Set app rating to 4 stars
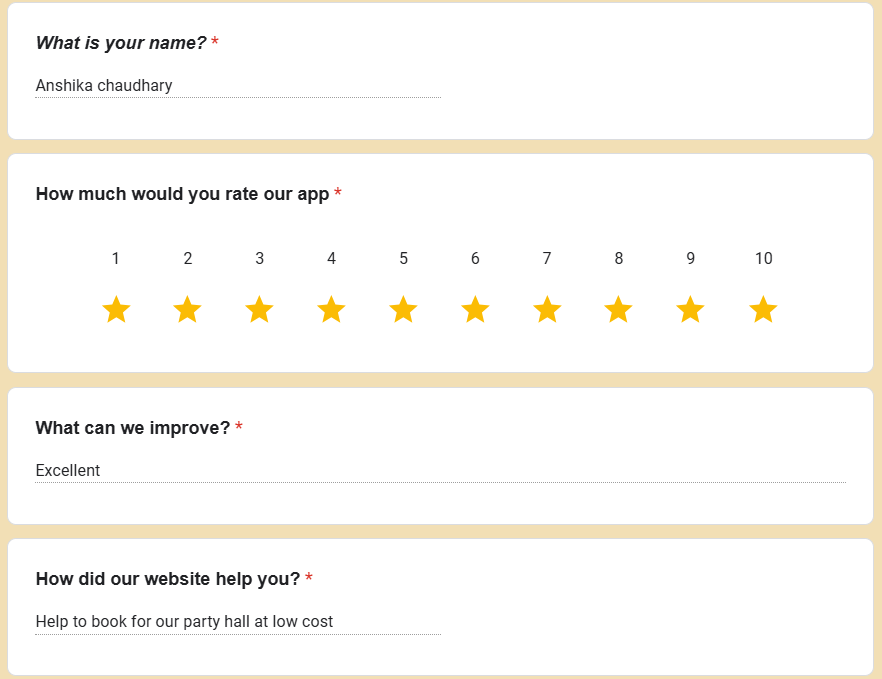 pyautogui.click(x=331, y=310)
